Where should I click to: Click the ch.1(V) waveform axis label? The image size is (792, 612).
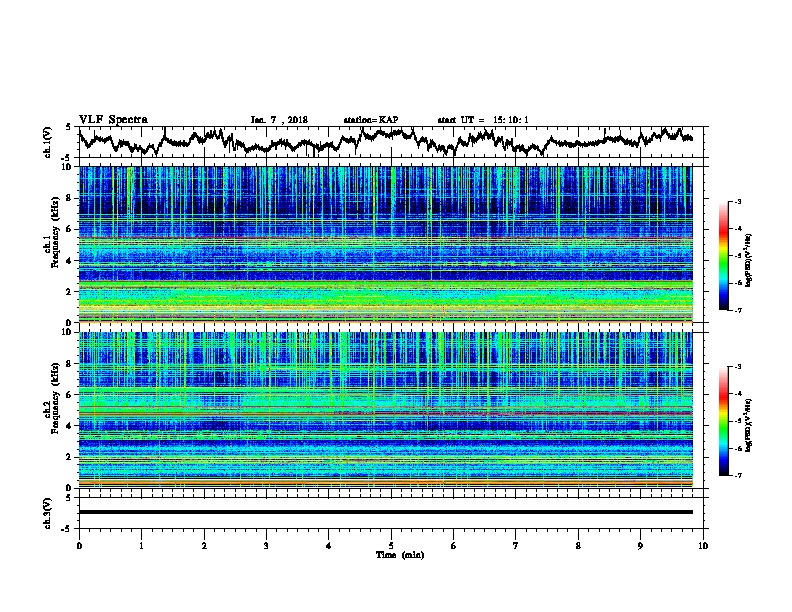coord(47,142)
